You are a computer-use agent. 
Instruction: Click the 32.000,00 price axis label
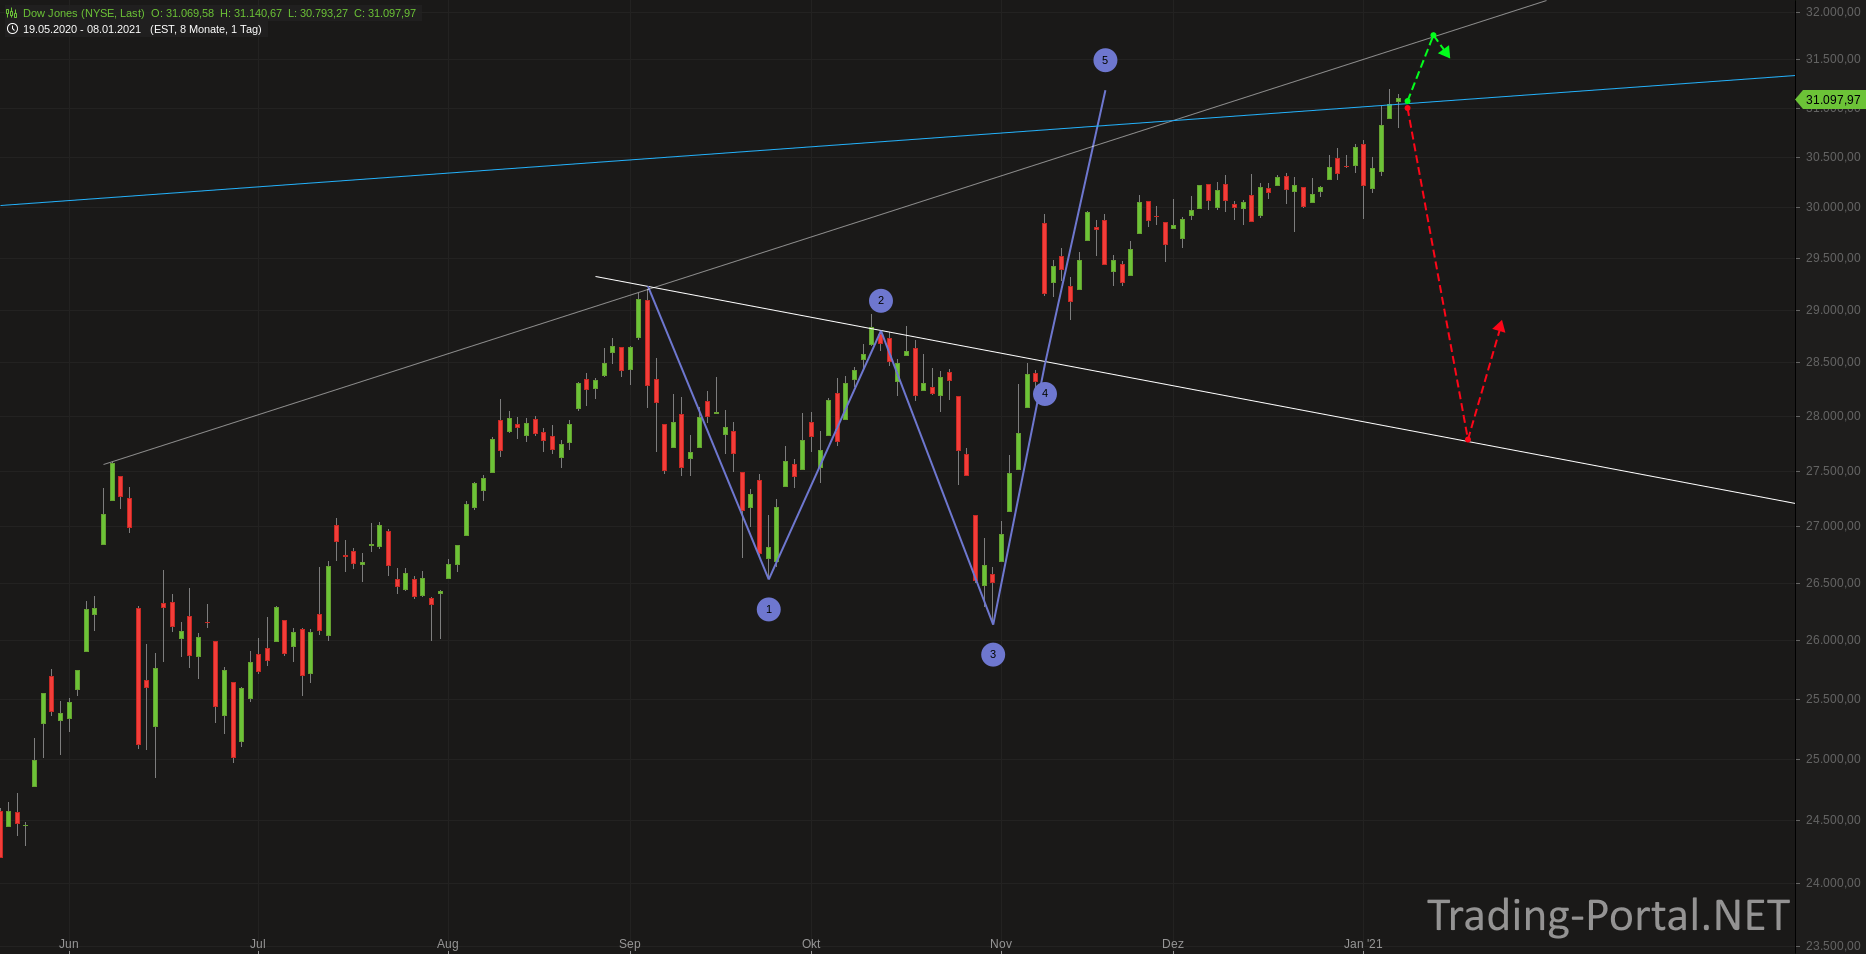(x=1833, y=12)
